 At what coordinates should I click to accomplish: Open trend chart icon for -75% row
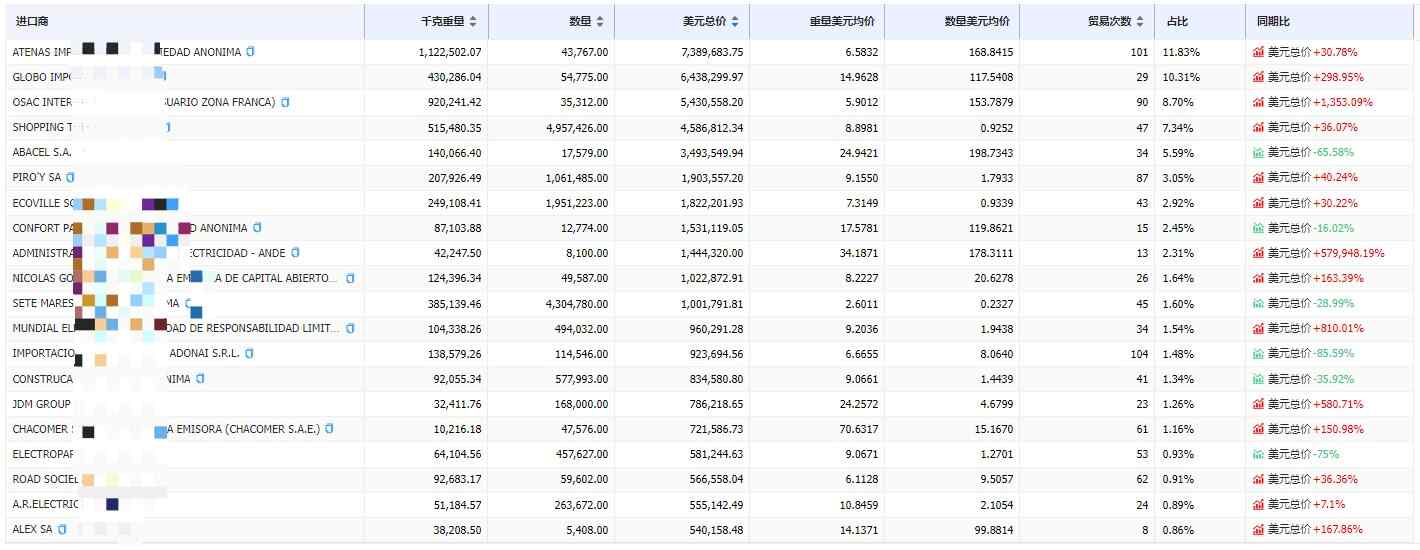point(1258,454)
